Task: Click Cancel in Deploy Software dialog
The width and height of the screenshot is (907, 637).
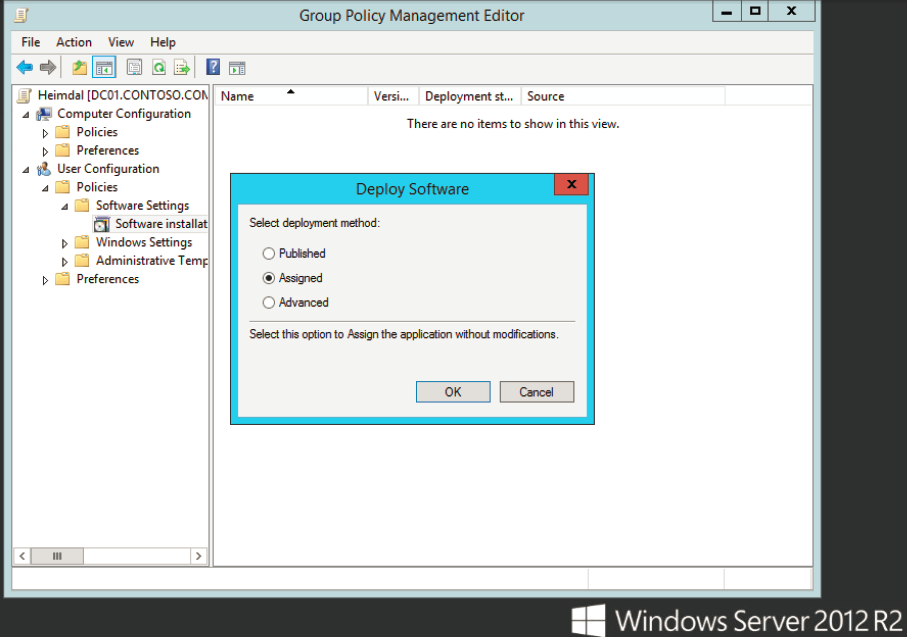Action: [536, 392]
